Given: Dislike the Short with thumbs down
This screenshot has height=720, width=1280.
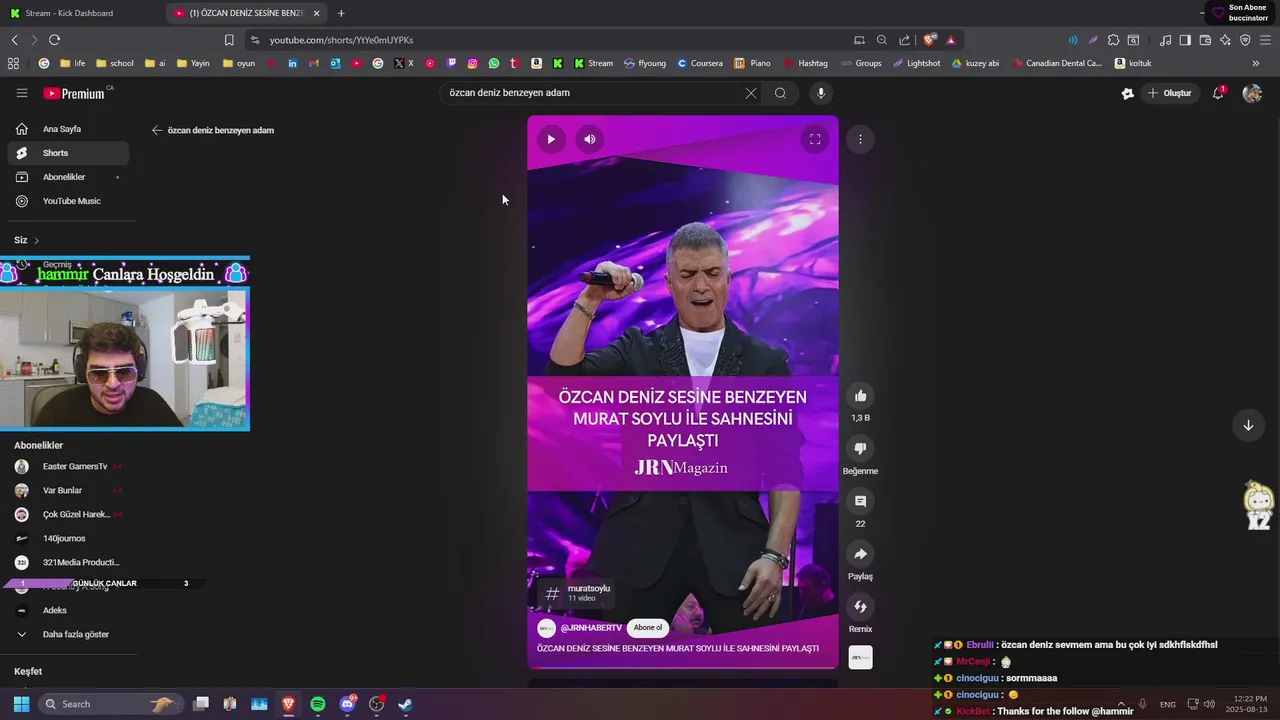Looking at the screenshot, I should [860, 449].
